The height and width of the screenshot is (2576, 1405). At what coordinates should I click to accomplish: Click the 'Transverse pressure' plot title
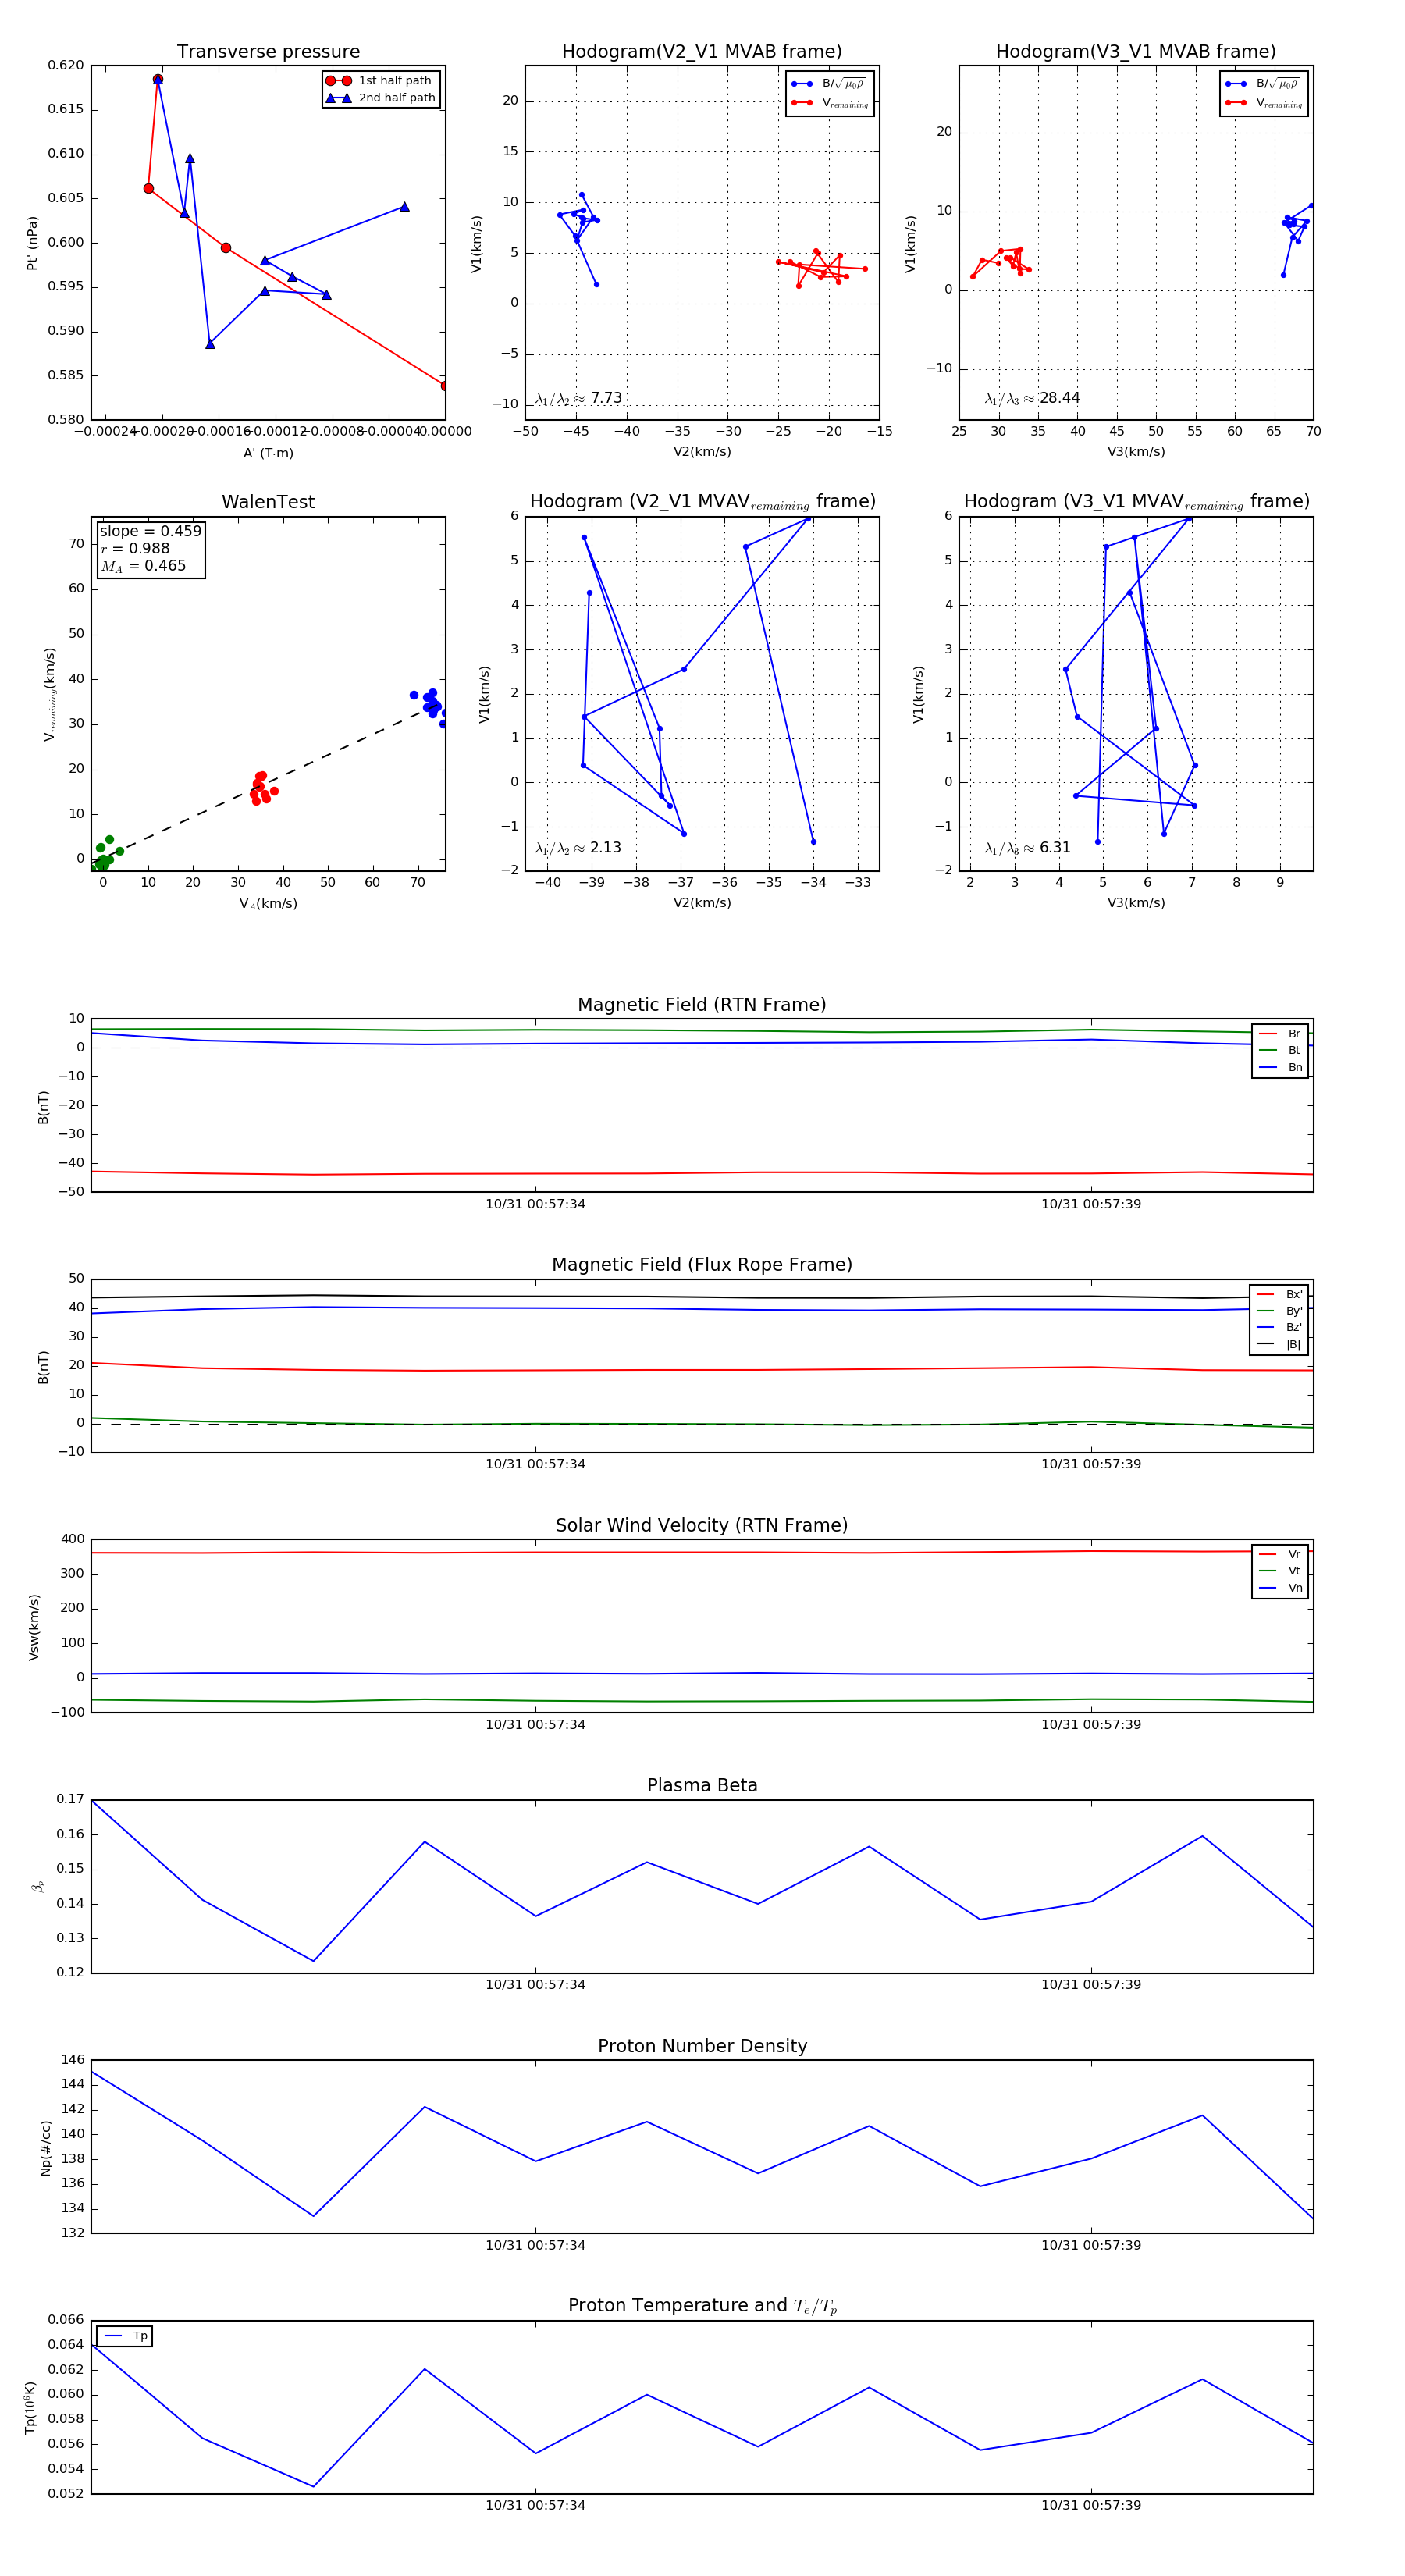[268, 52]
